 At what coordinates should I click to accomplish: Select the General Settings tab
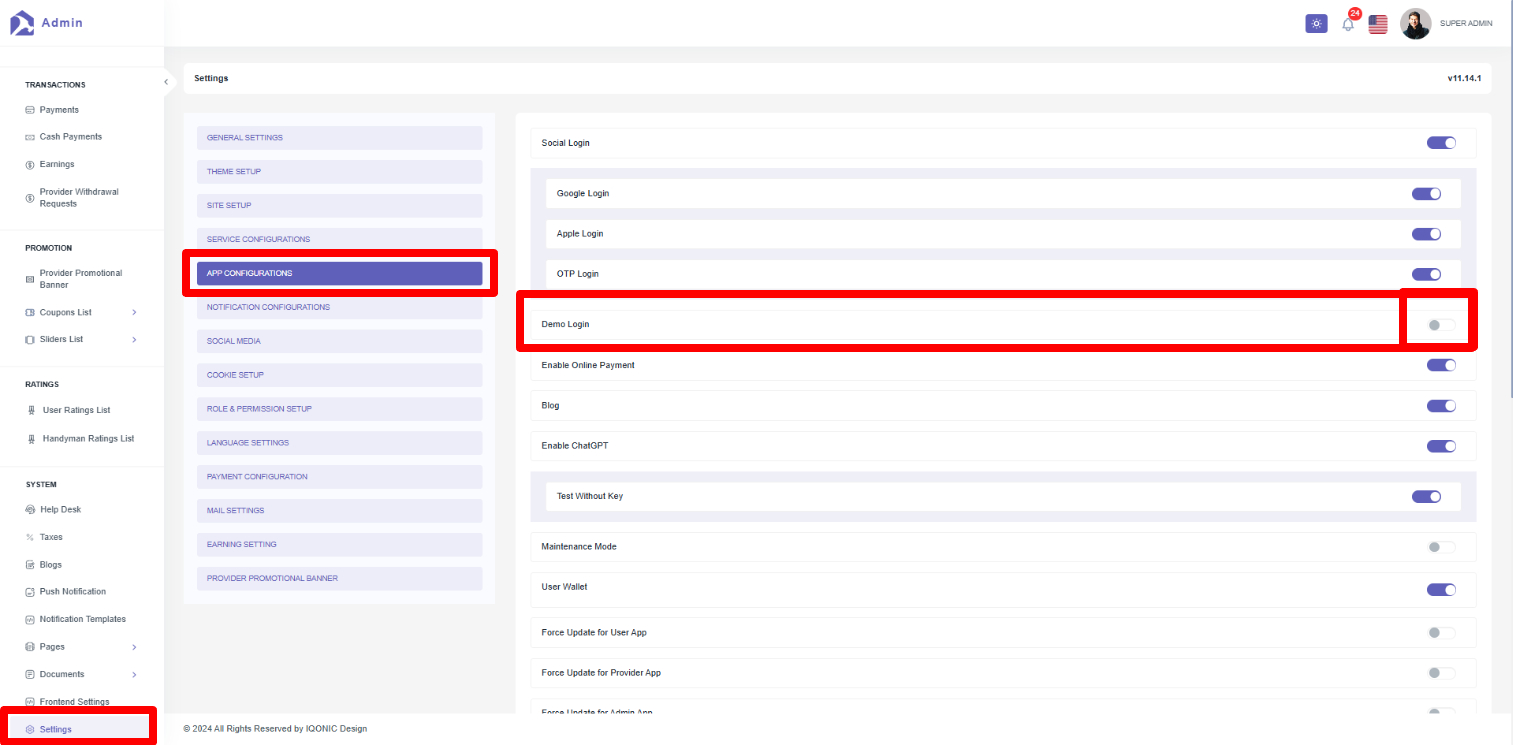click(x=339, y=138)
